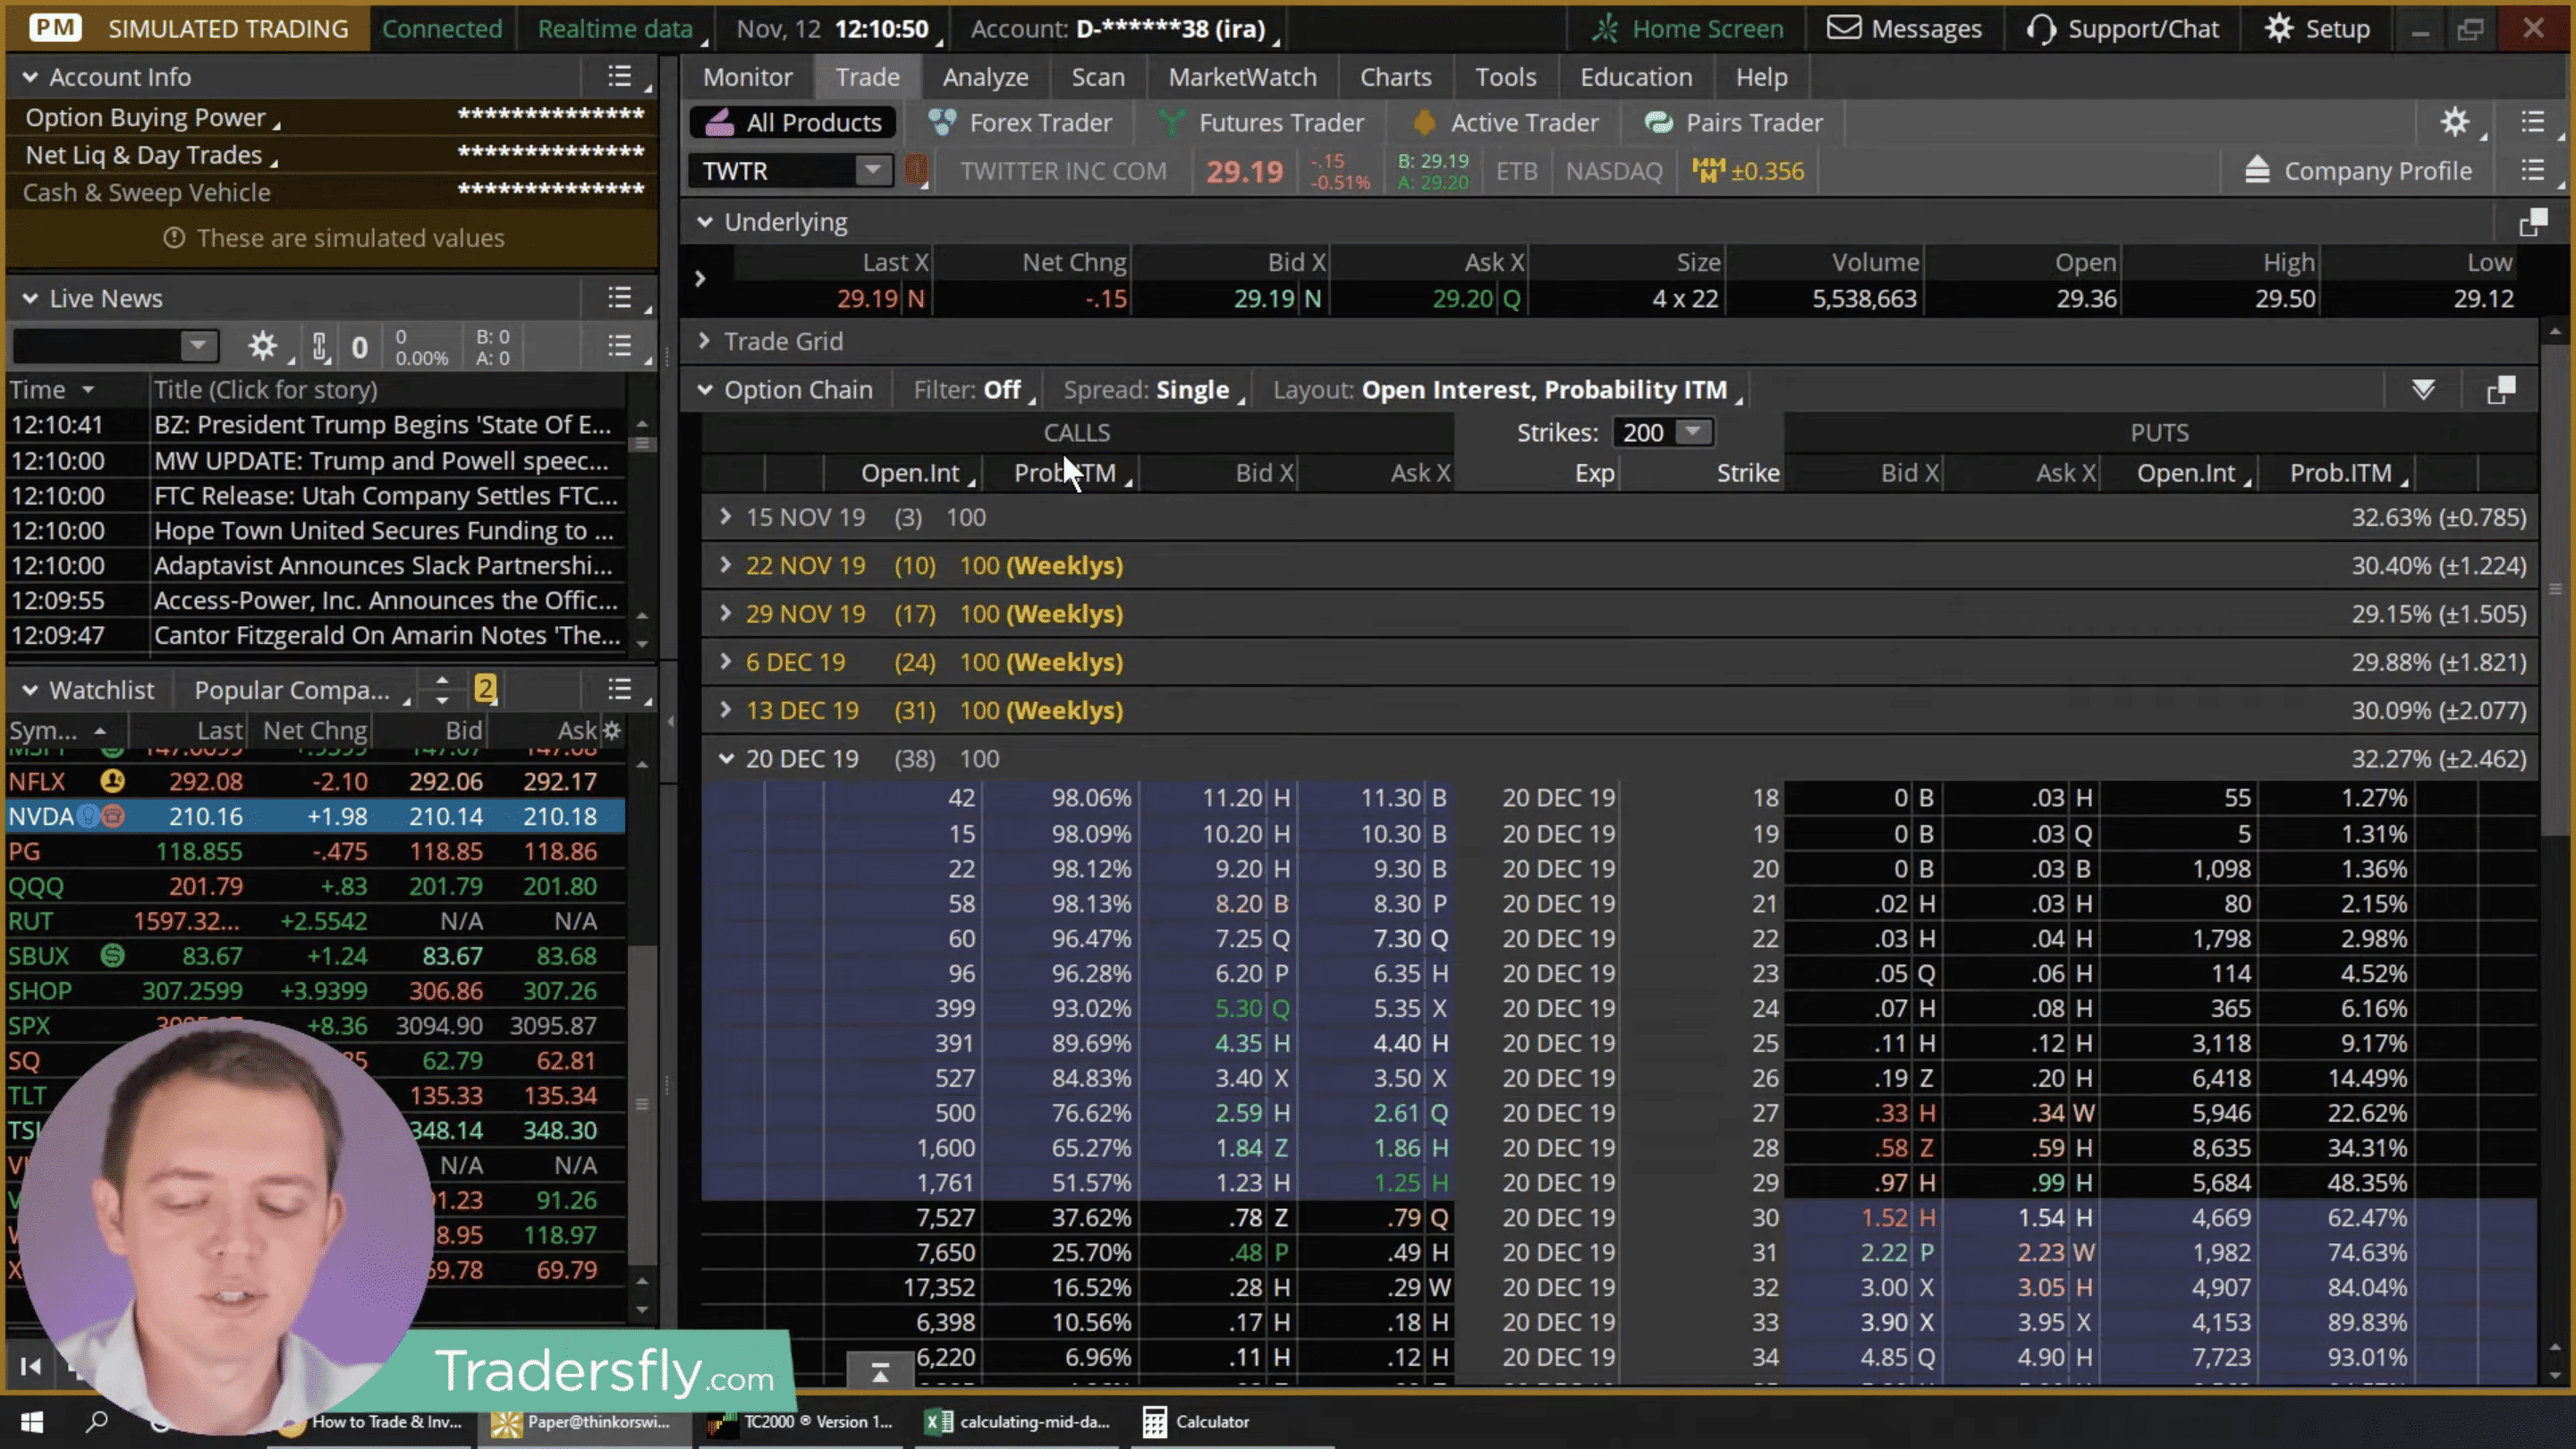
Task: Open the Strikes count dropdown
Action: (x=1693, y=432)
